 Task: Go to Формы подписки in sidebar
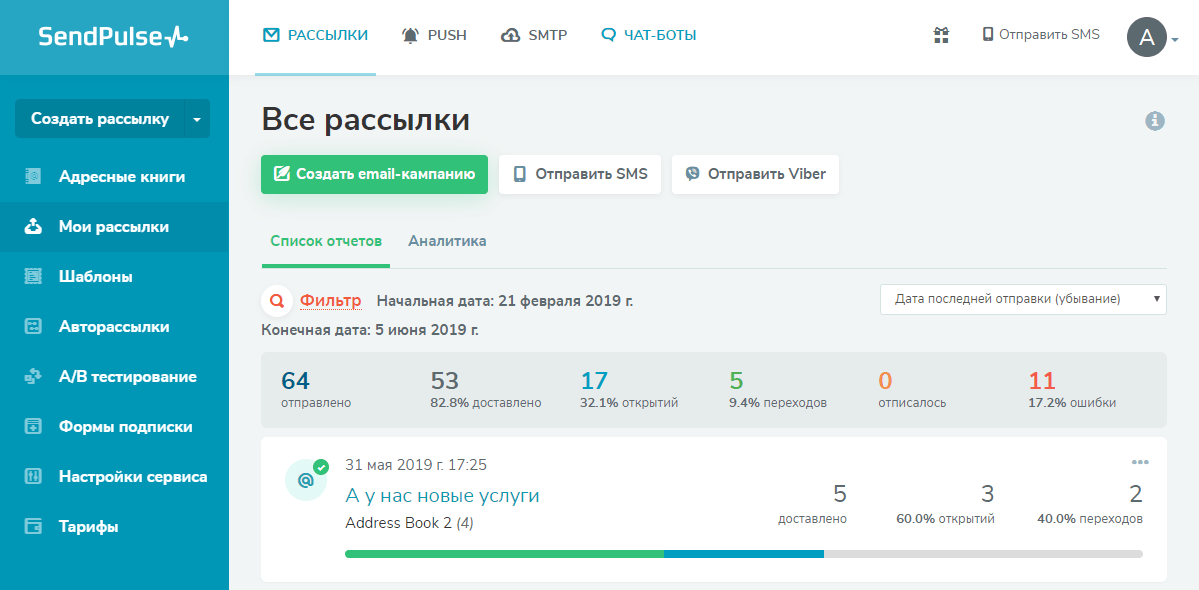click(x=114, y=426)
